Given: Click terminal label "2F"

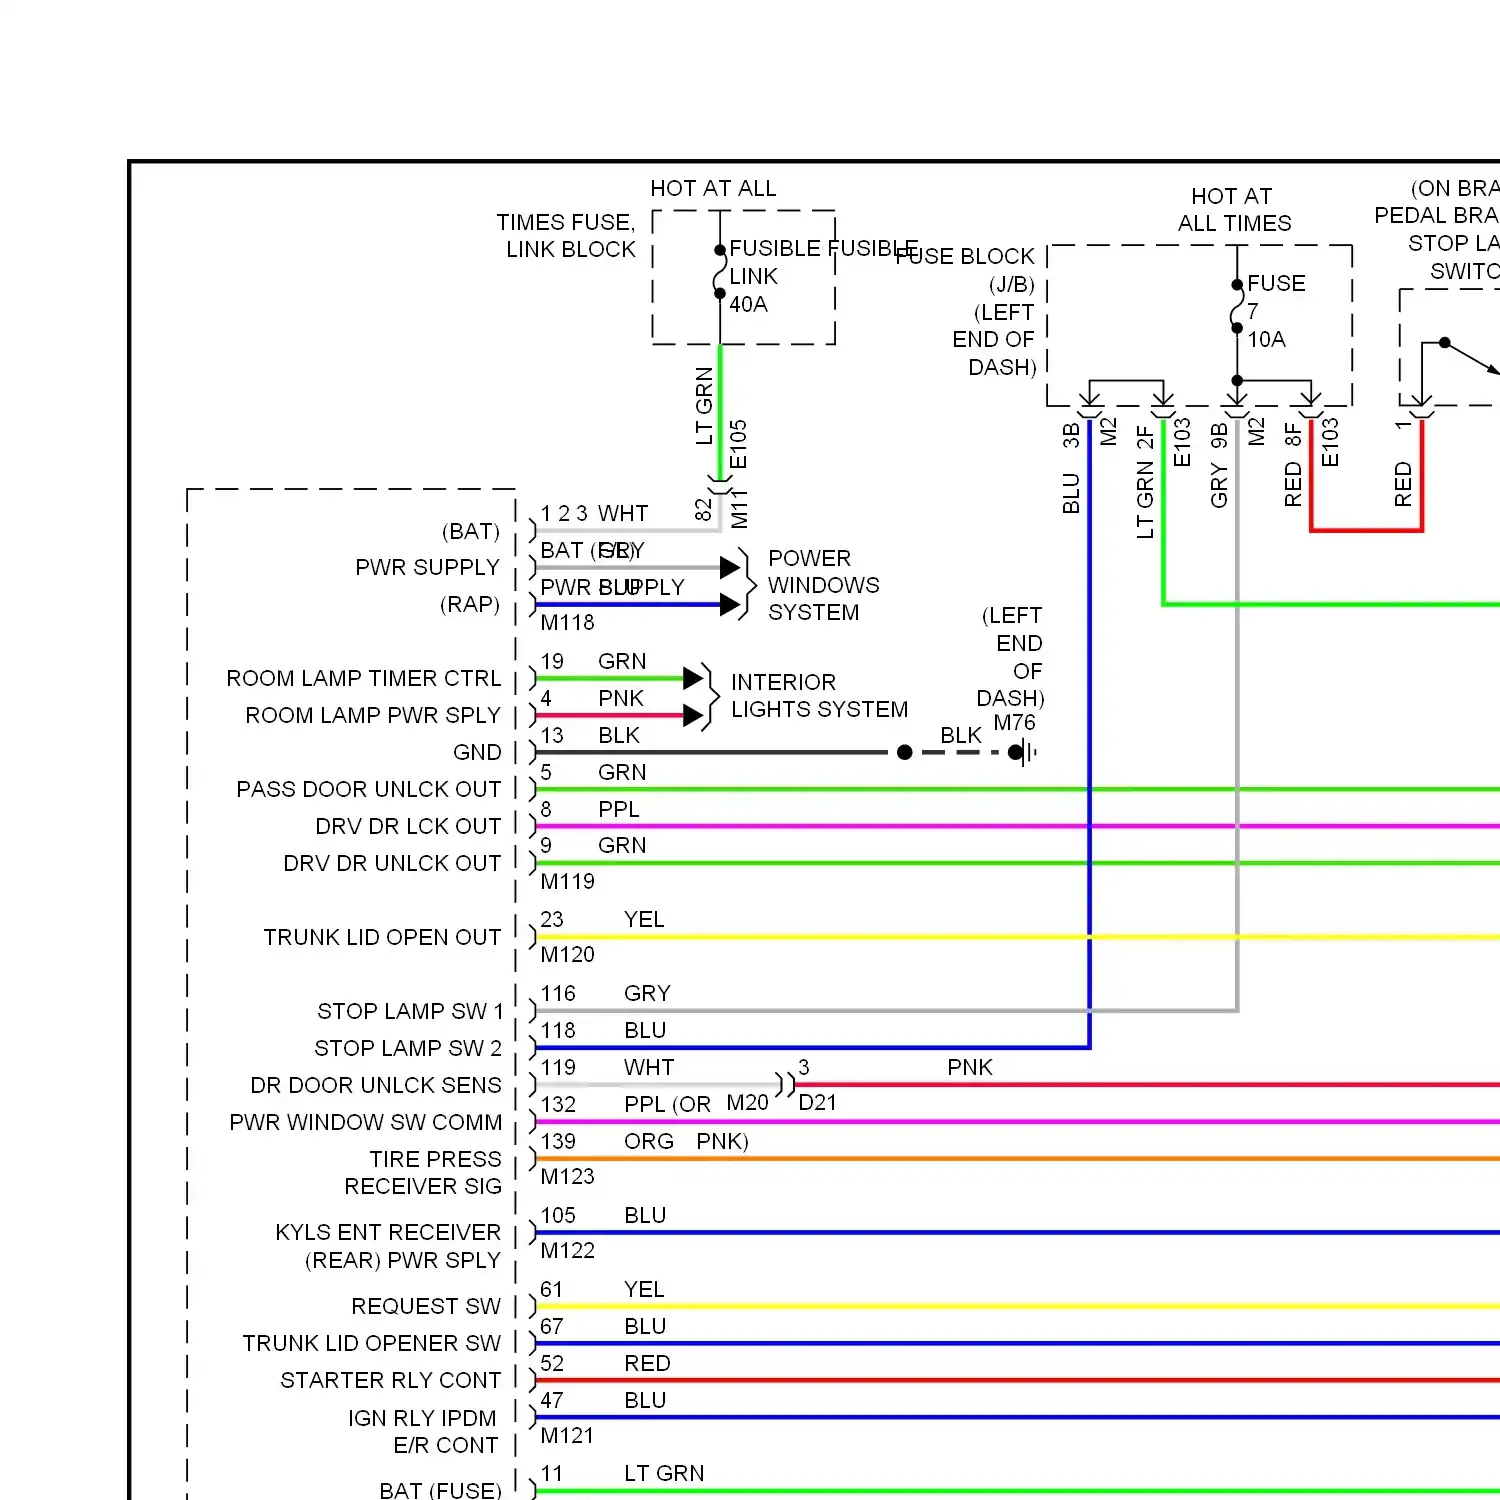Looking at the screenshot, I should pyautogui.click(x=1145, y=438).
